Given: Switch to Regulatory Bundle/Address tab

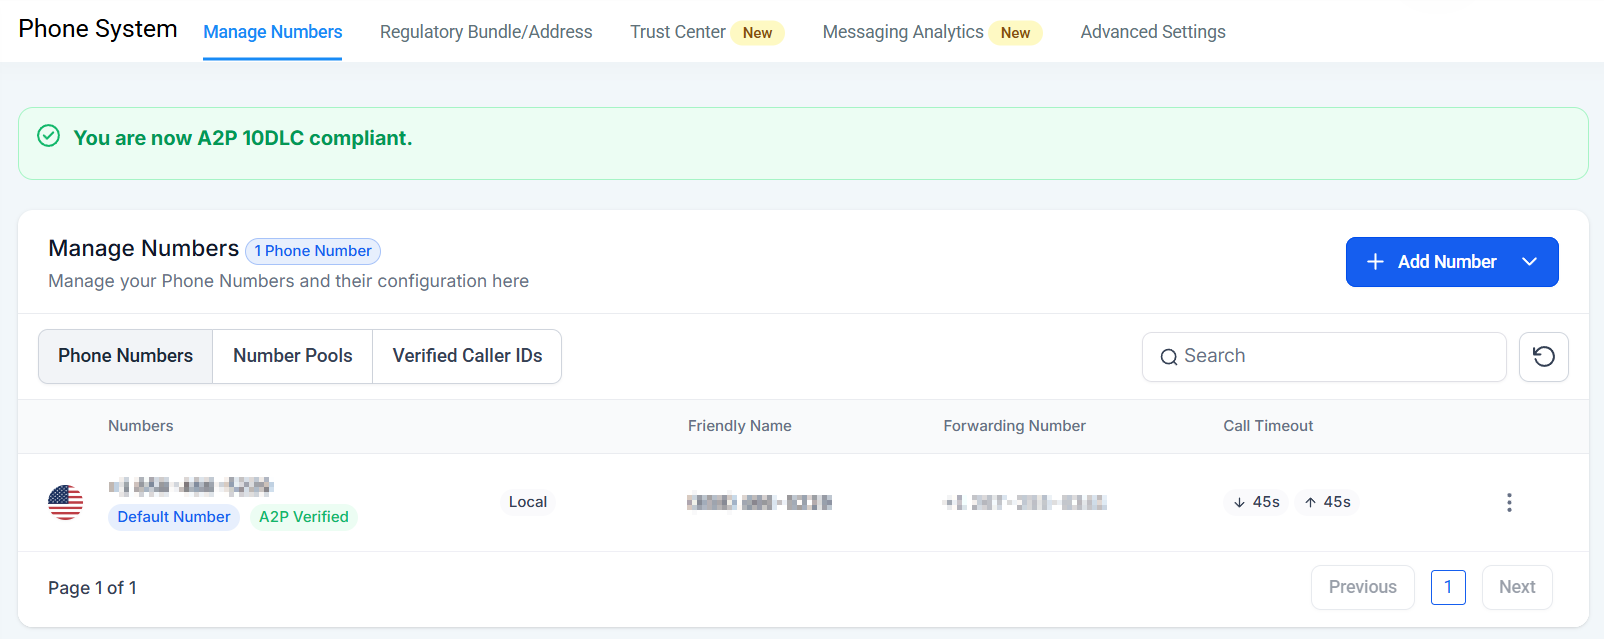Looking at the screenshot, I should point(486,32).
